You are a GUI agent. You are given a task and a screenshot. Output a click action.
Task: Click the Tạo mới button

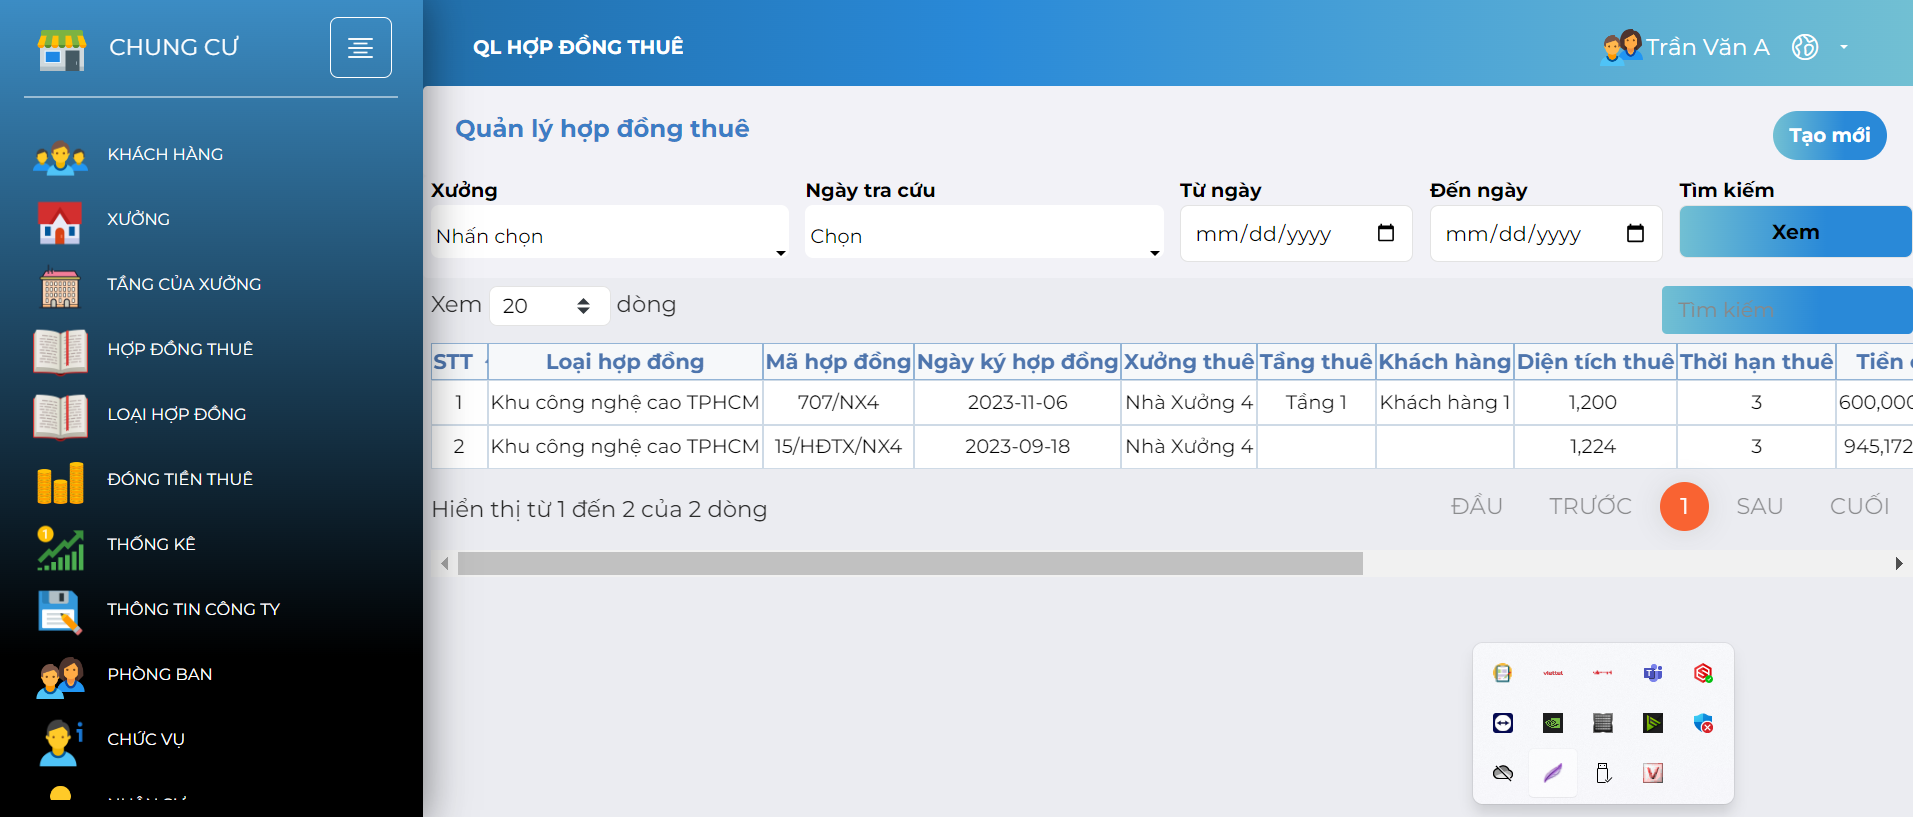(x=1829, y=135)
